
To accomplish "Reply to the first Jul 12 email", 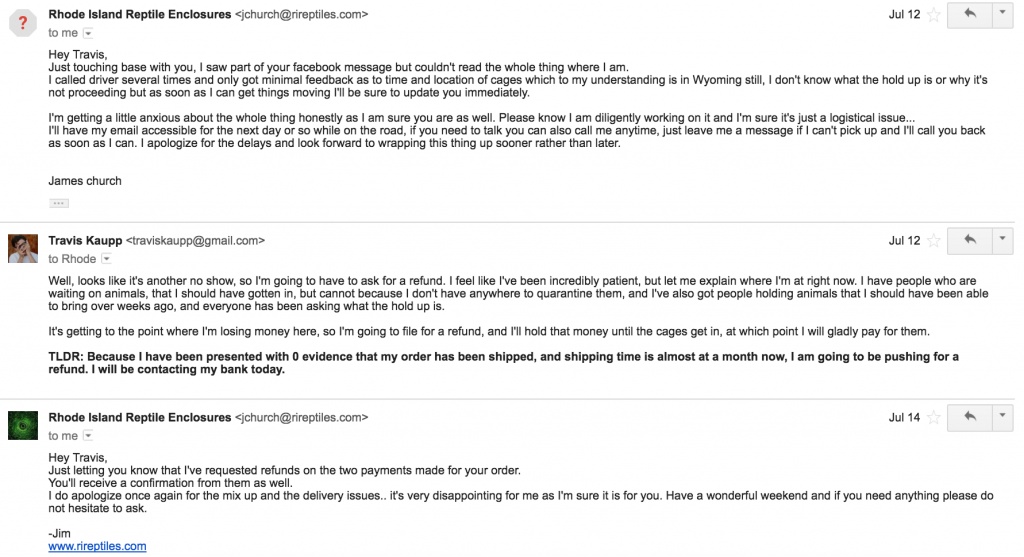I will coord(969,14).
